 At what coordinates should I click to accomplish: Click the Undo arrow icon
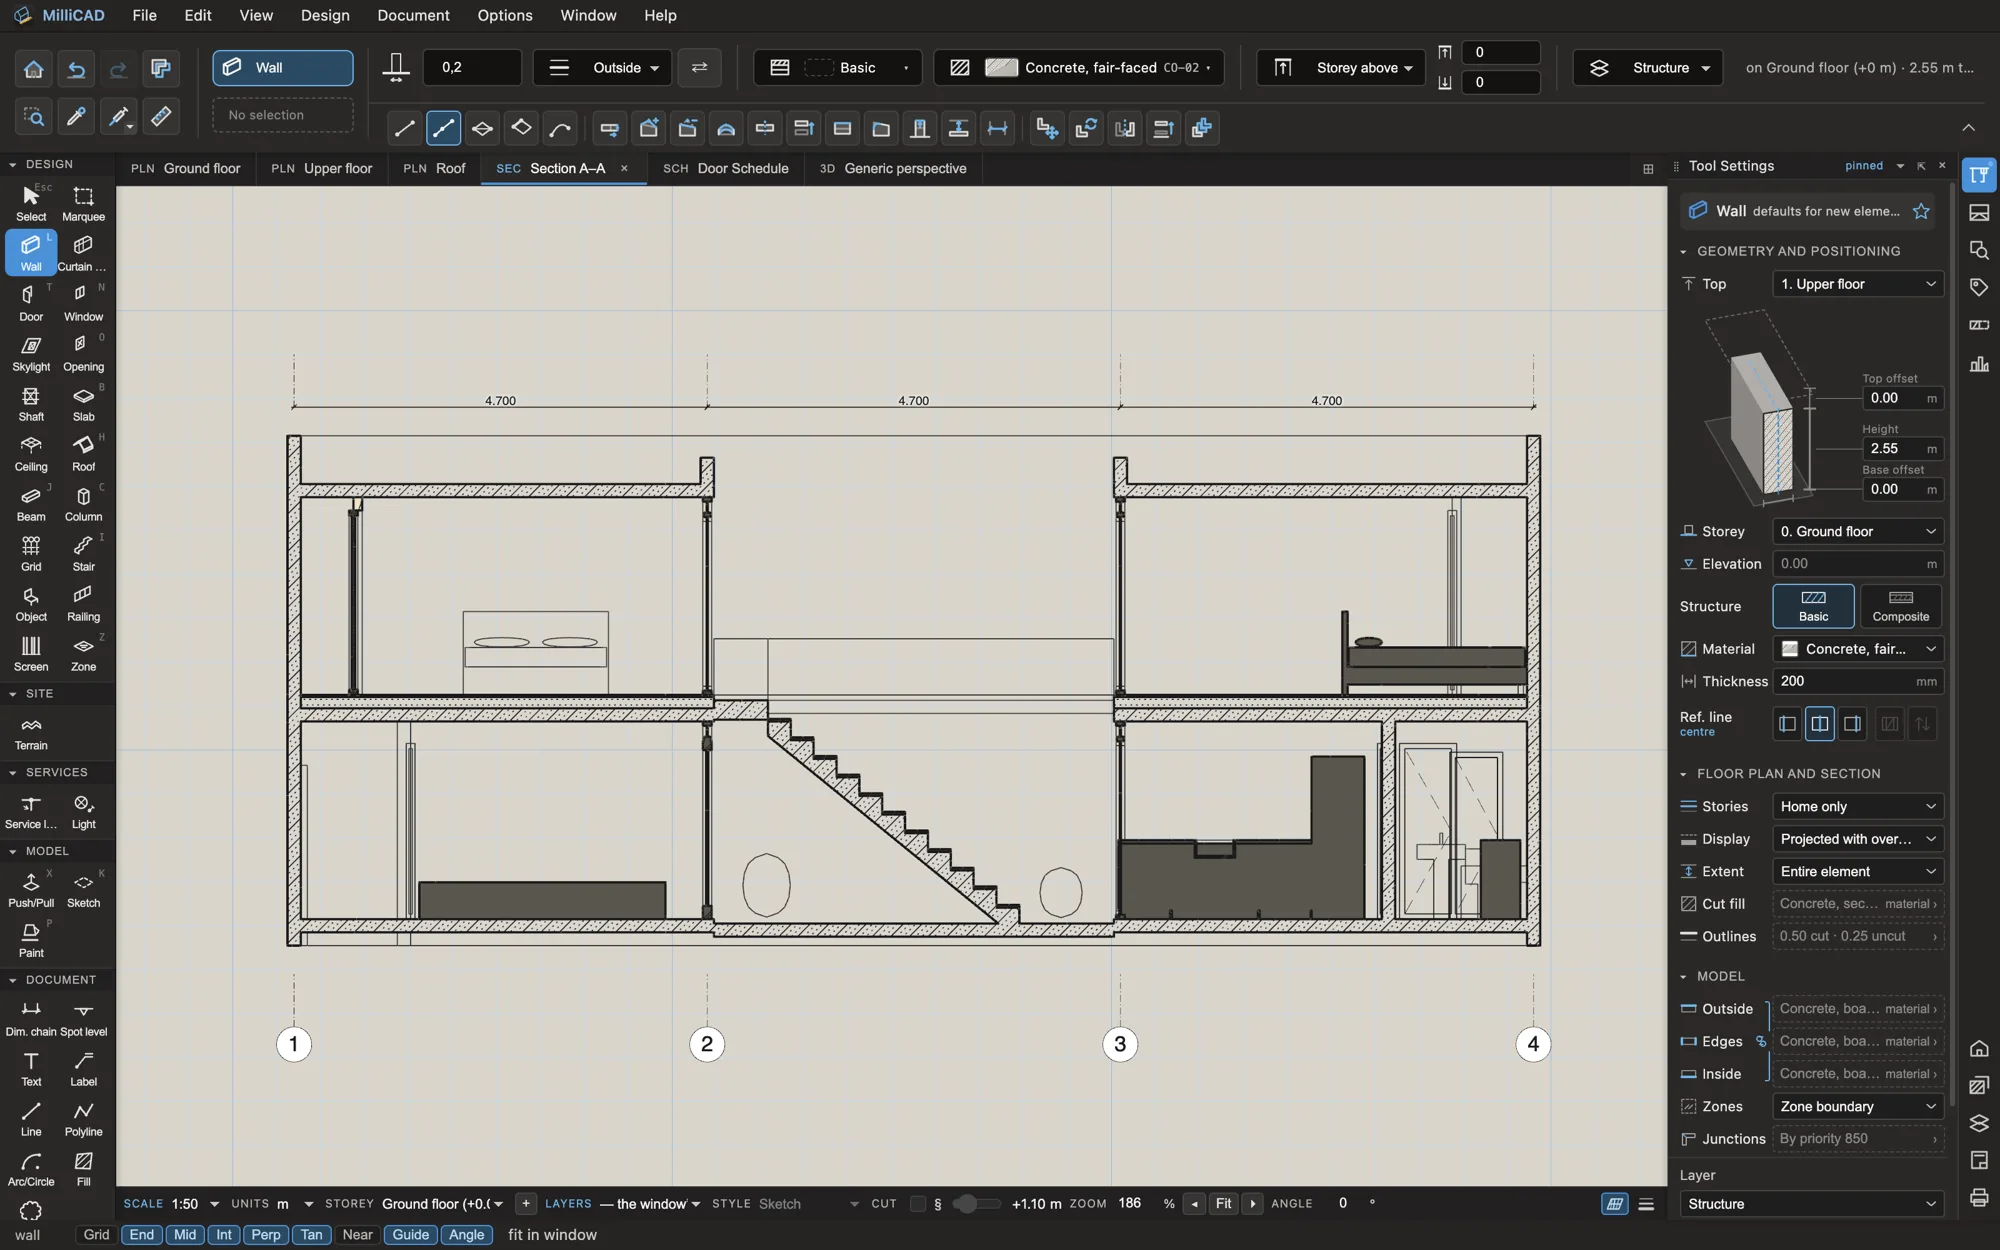pos(76,69)
